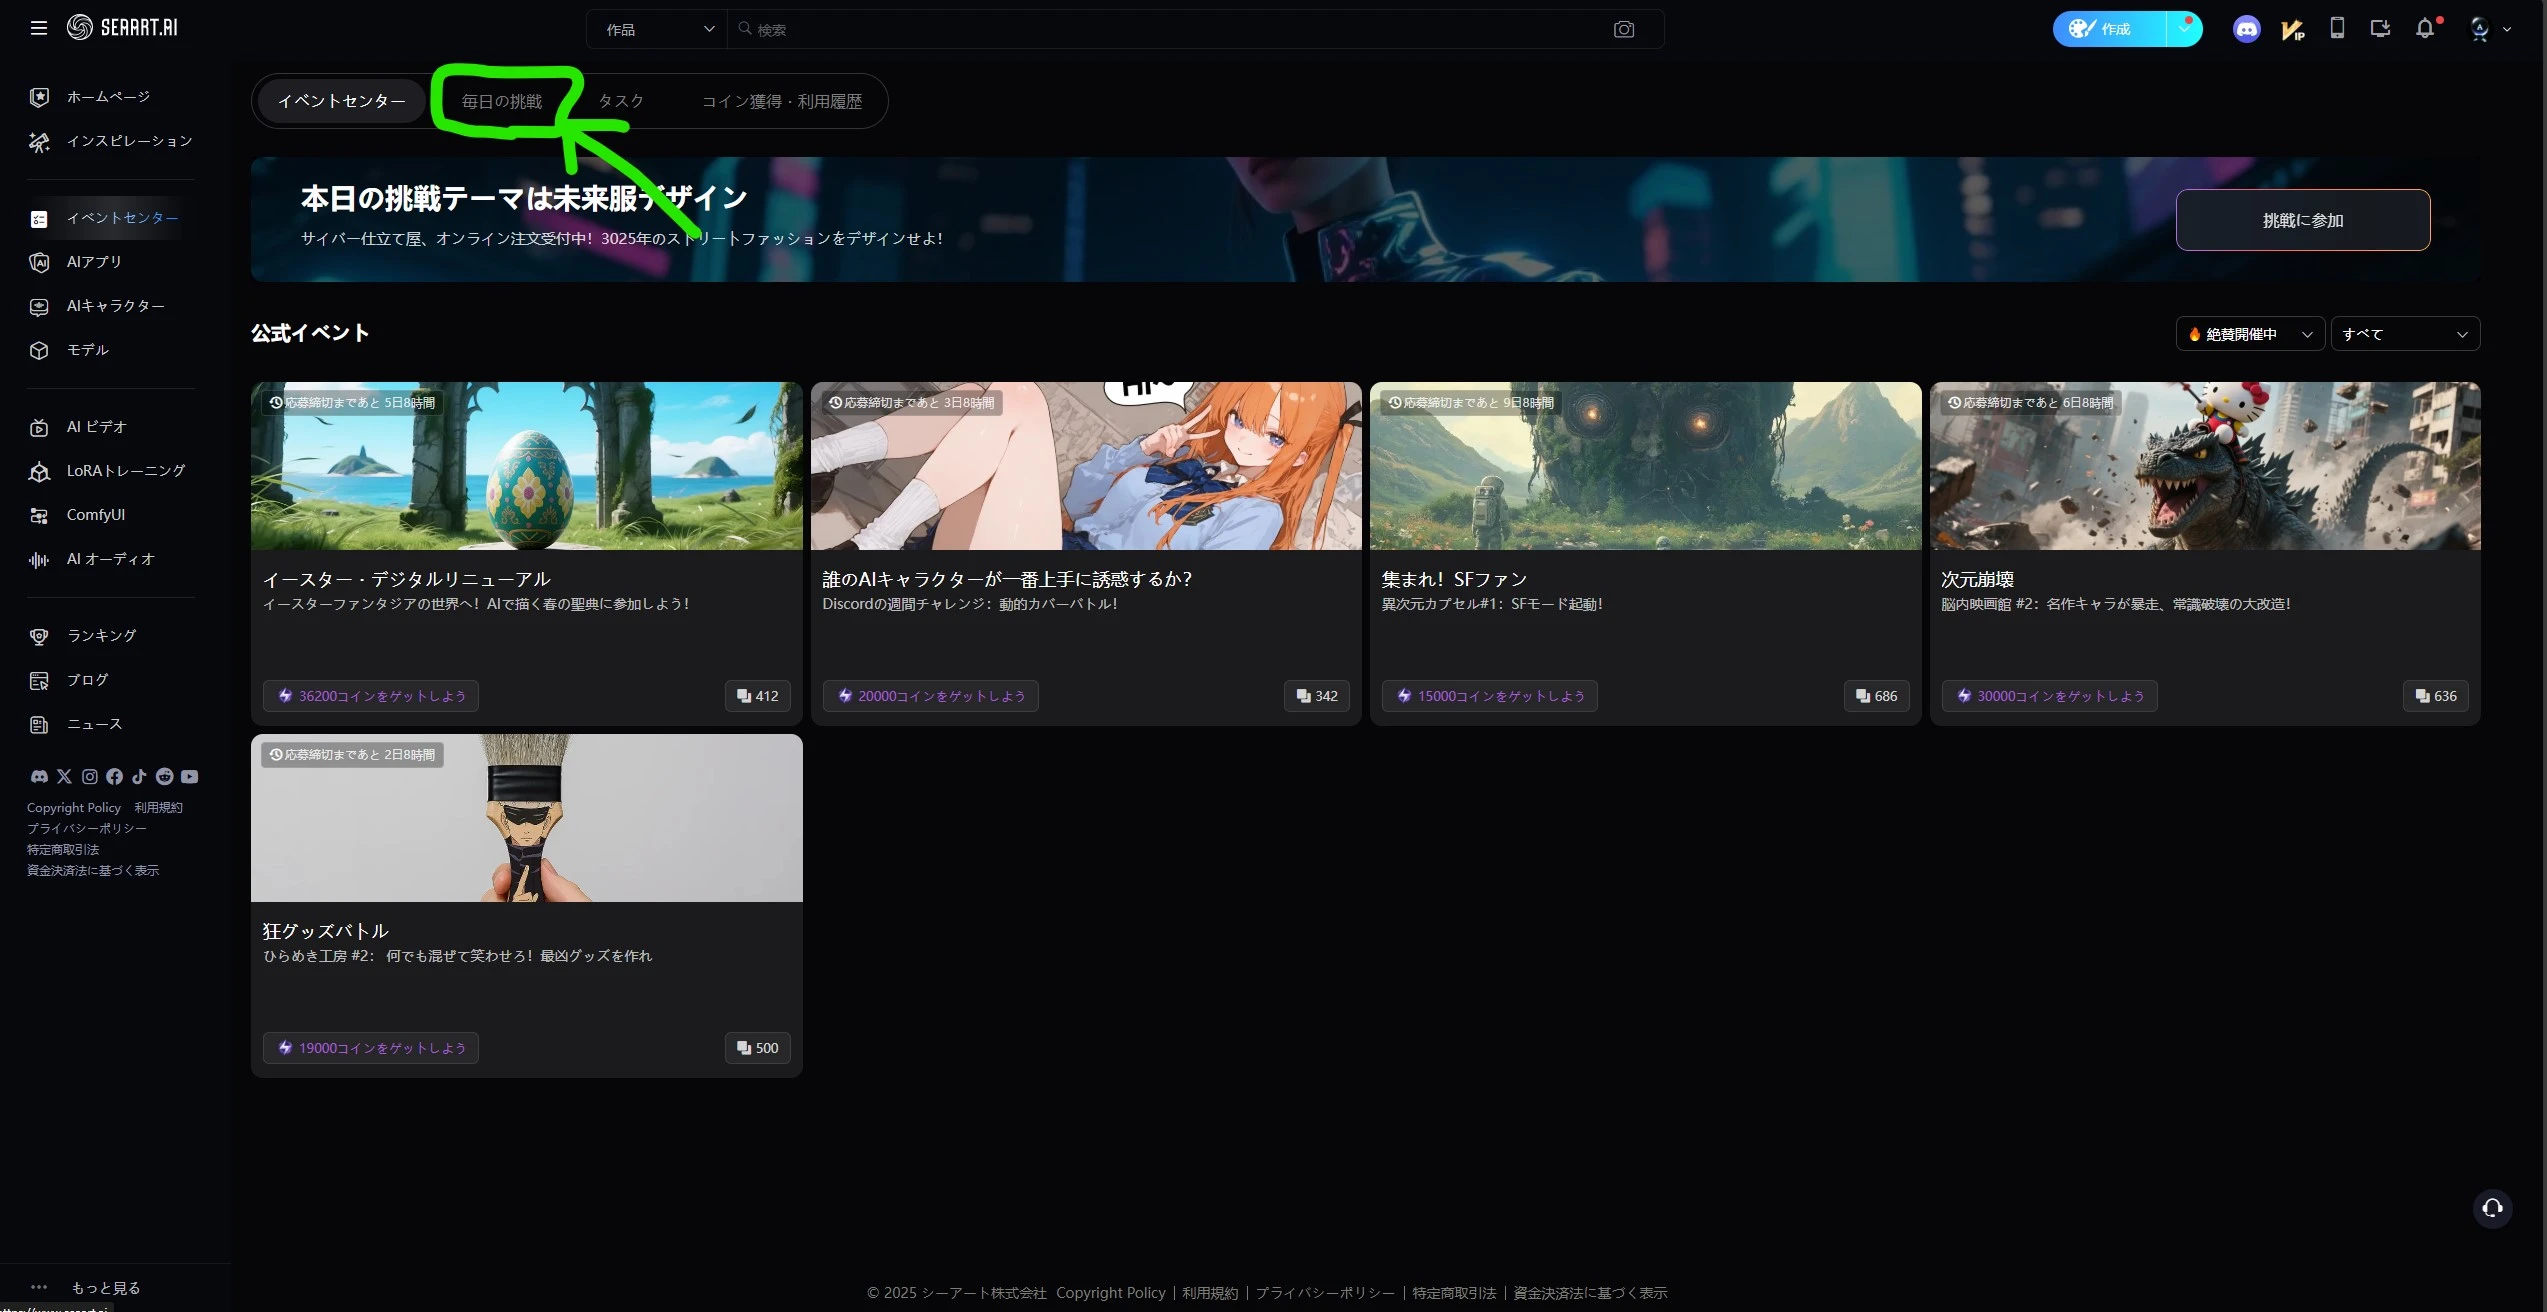2547x1312 pixels.
Task: Open the 絶賛開催中 status filter dropdown
Action: pyautogui.click(x=2250, y=334)
